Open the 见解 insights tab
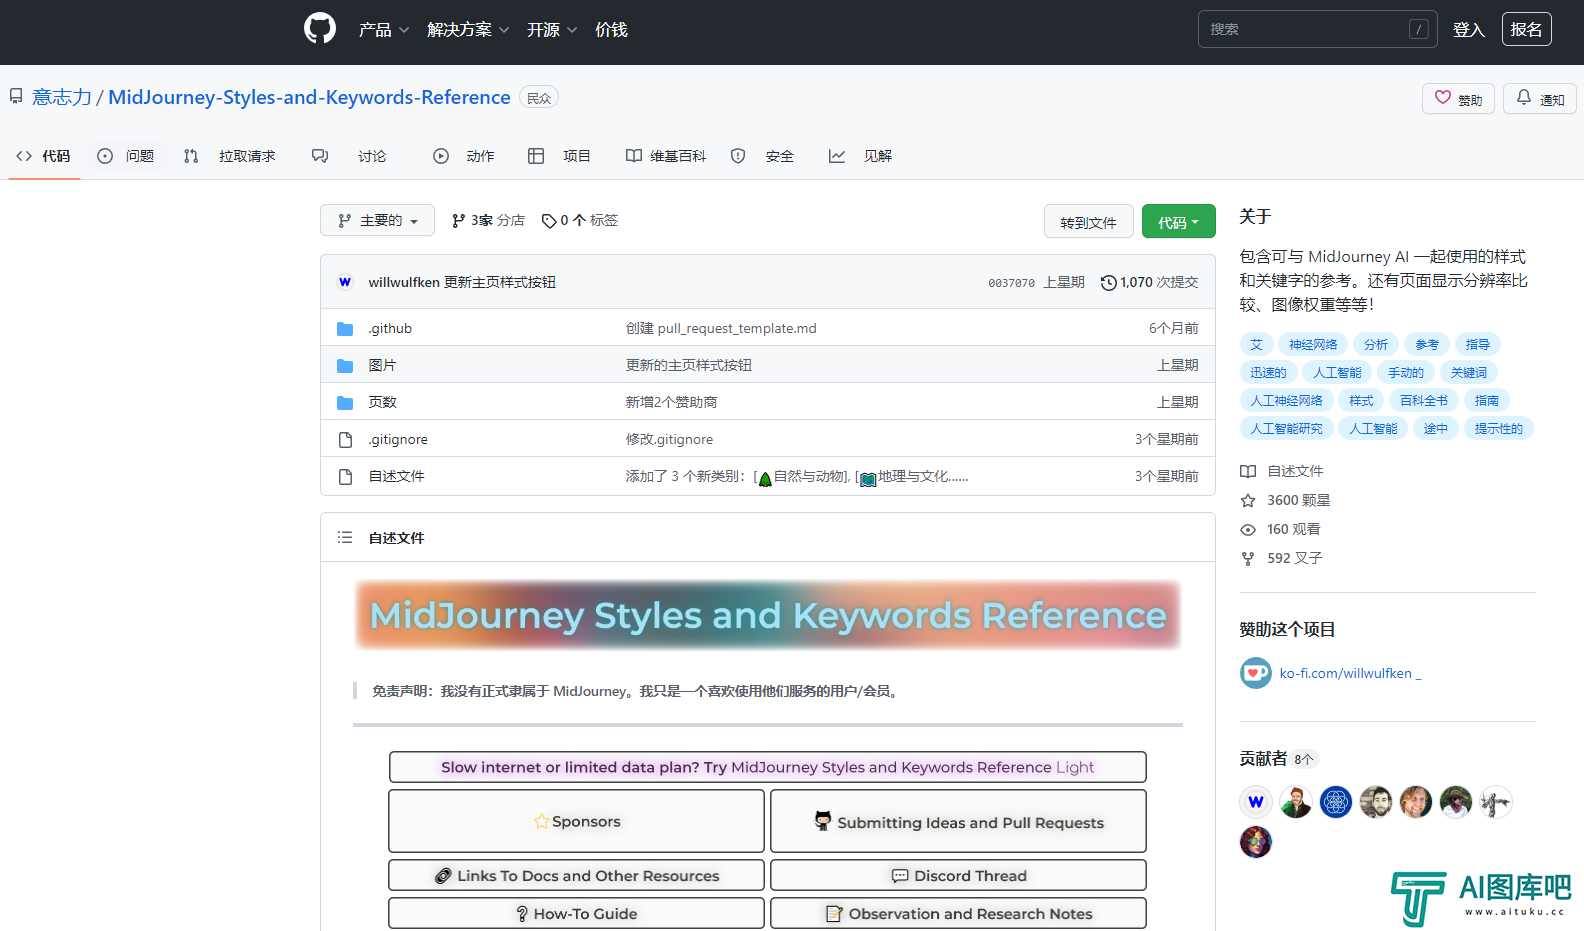This screenshot has width=1584, height=931. pos(860,156)
